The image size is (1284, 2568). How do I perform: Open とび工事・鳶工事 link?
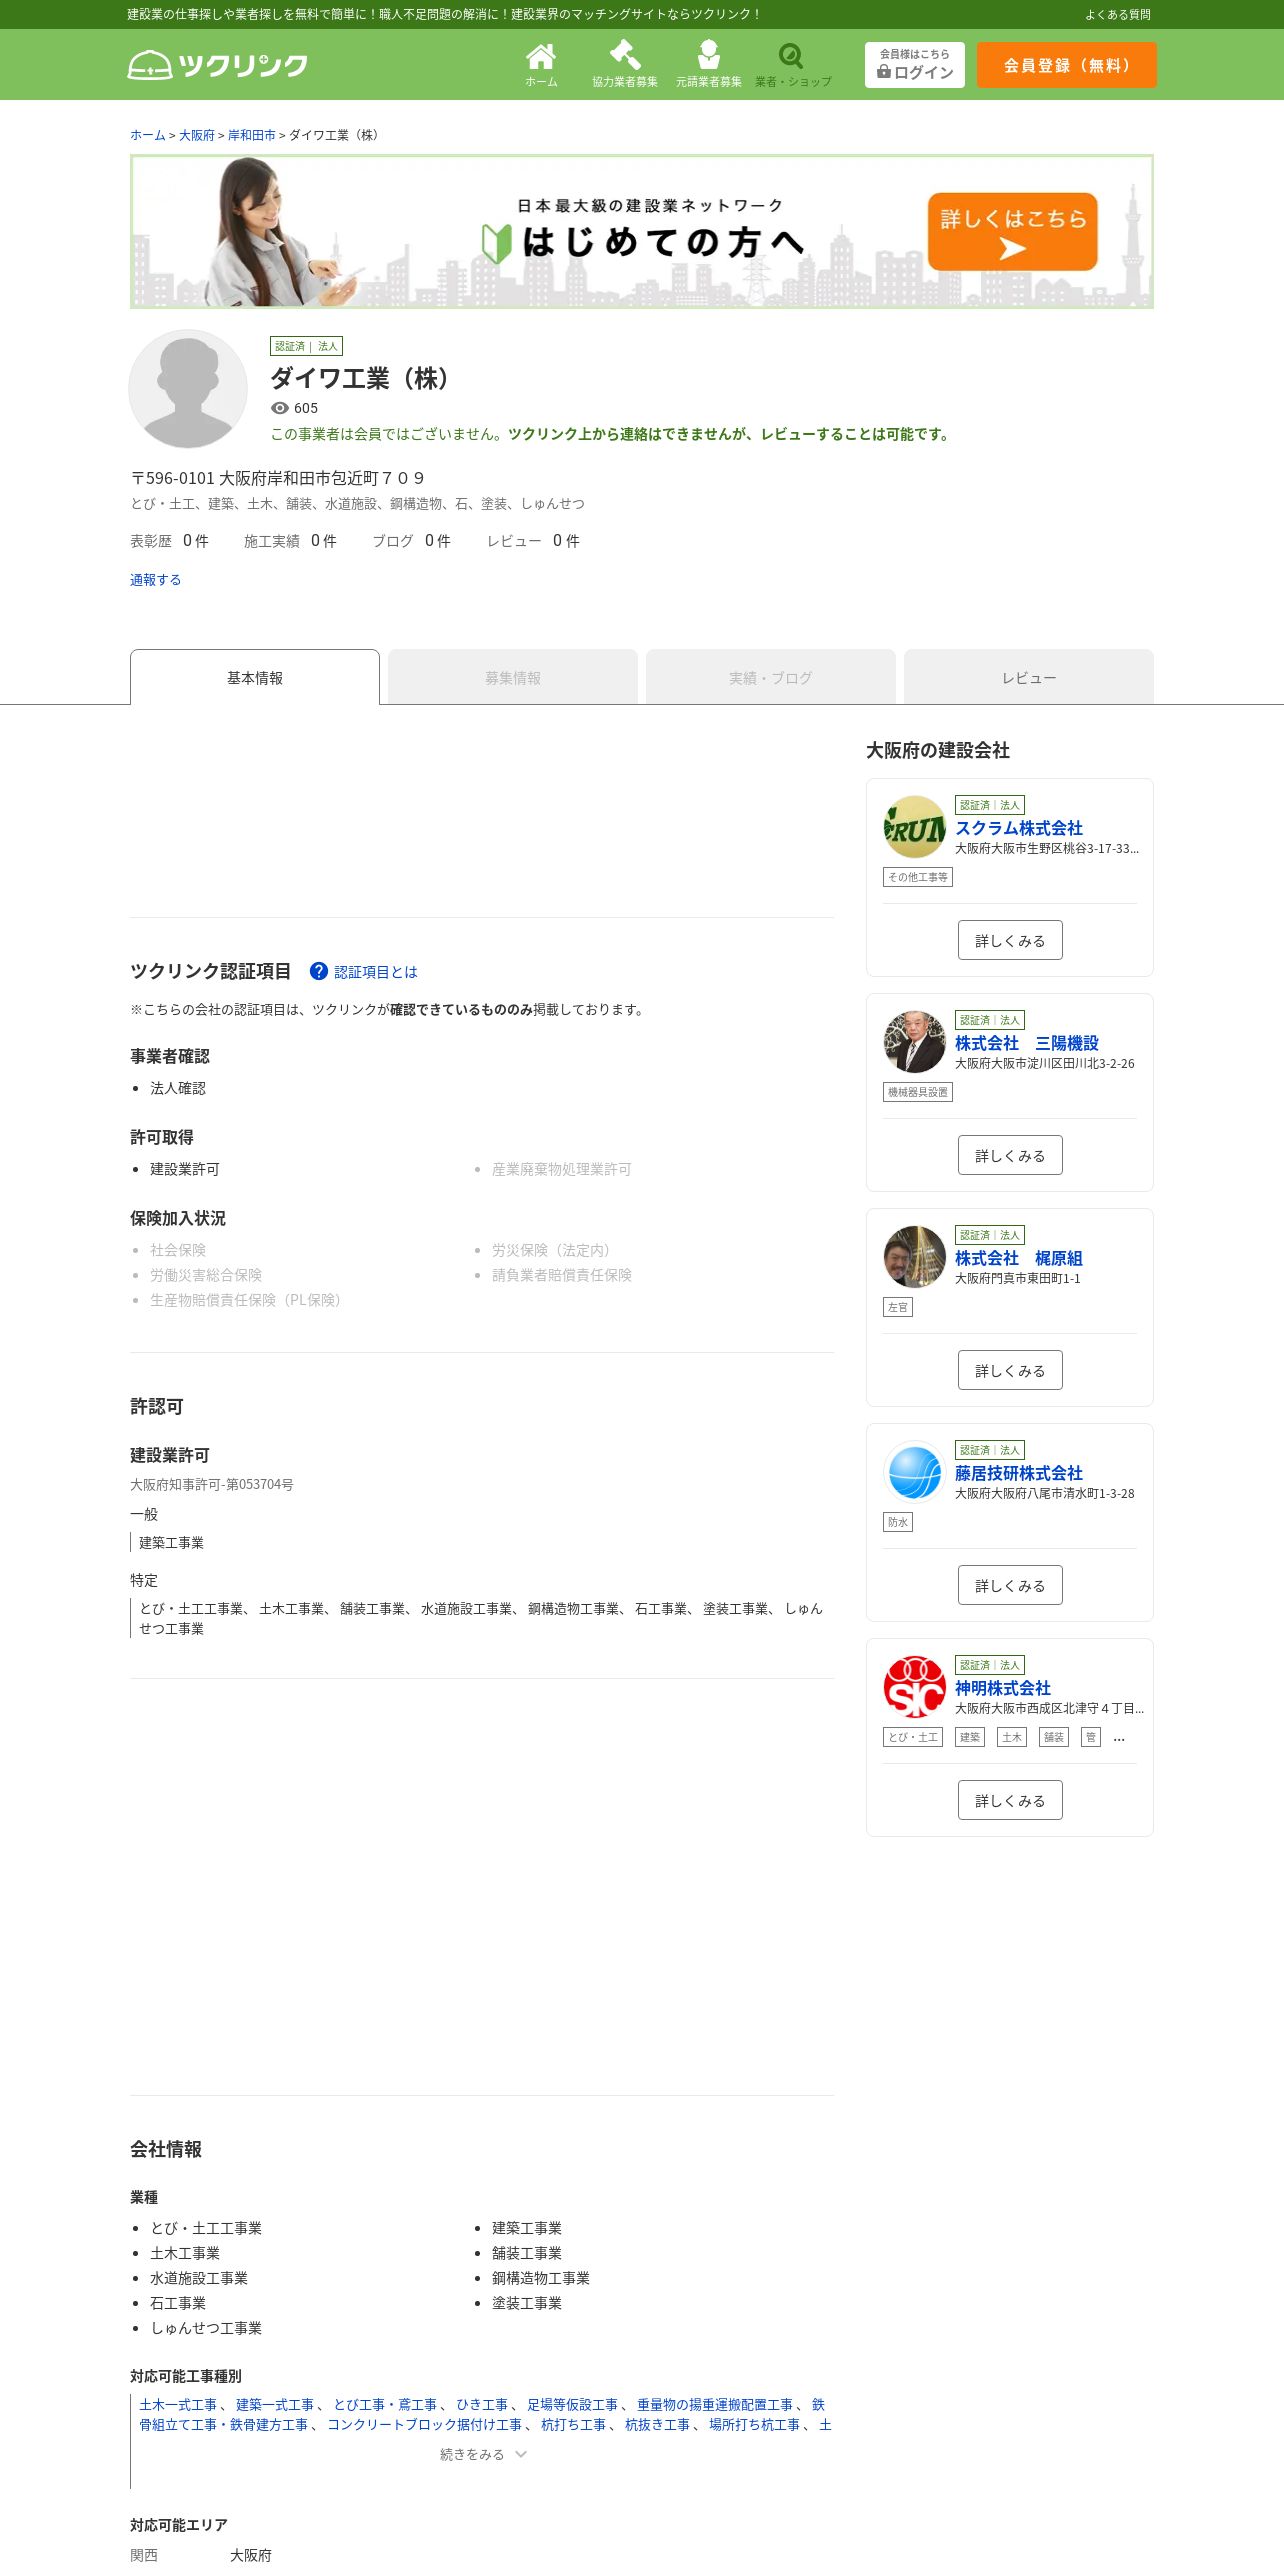[x=386, y=2405]
